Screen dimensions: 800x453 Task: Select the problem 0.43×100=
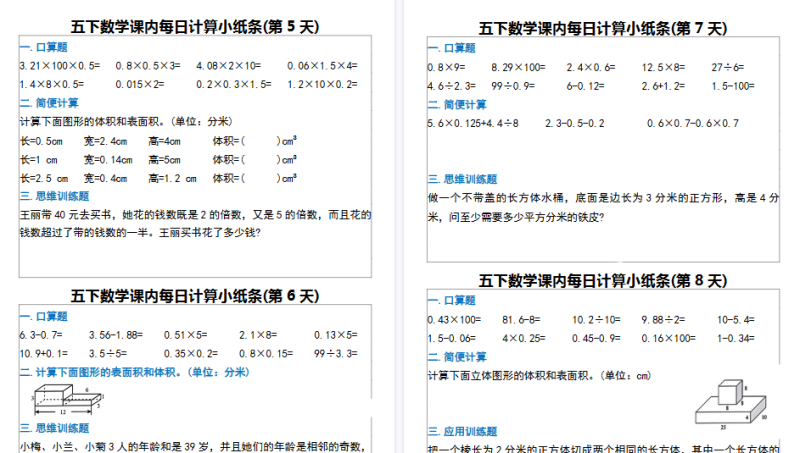455,320
